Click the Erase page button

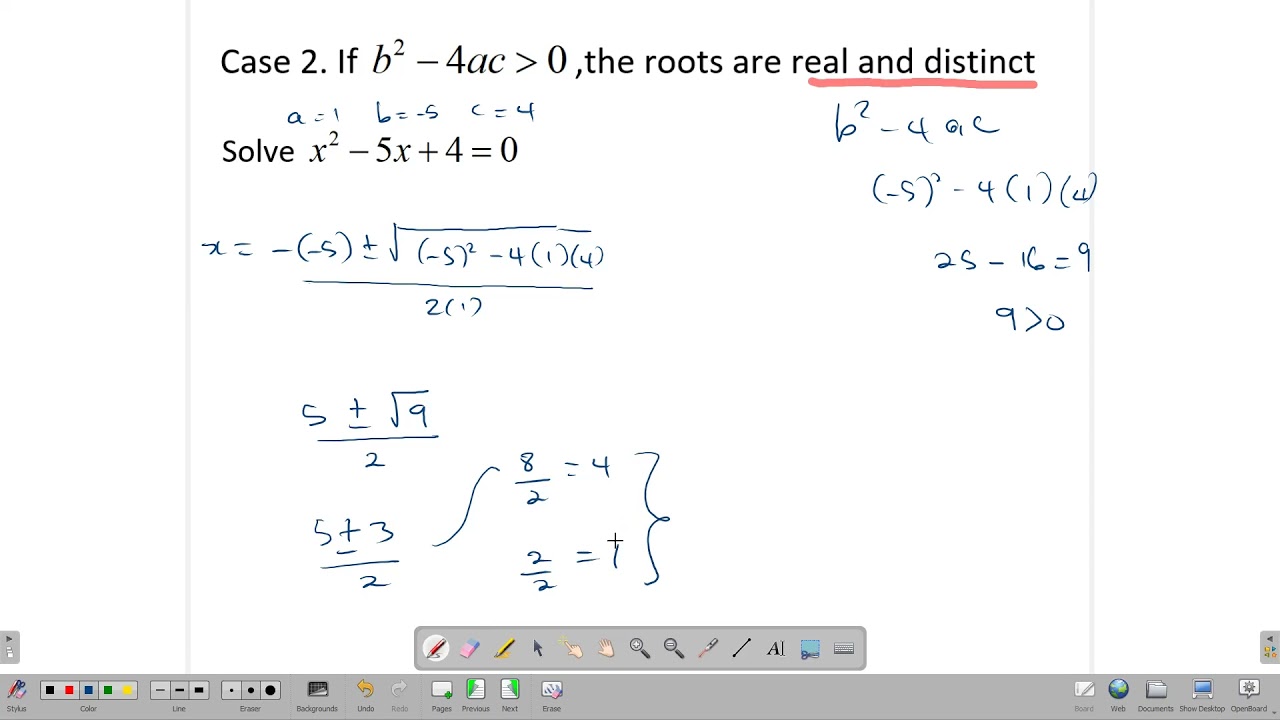(x=551, y=694)
